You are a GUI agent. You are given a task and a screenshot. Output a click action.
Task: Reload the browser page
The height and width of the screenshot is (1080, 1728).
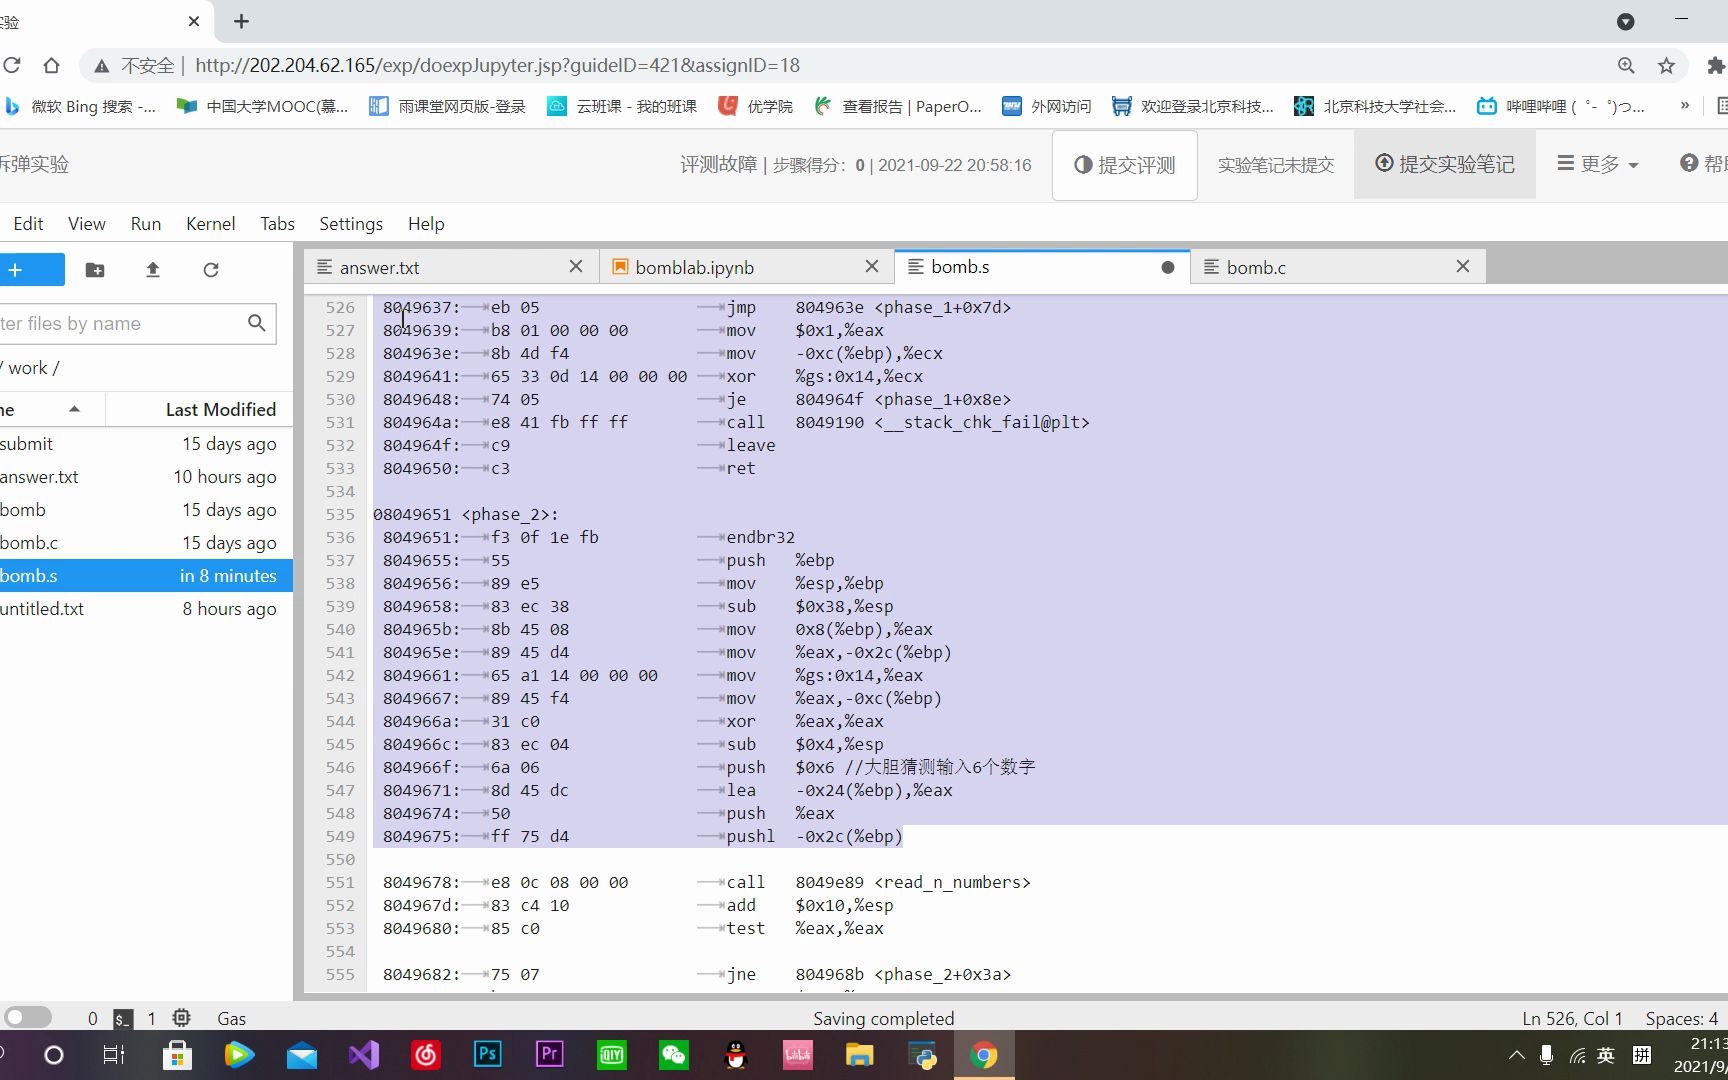point(12,65)
